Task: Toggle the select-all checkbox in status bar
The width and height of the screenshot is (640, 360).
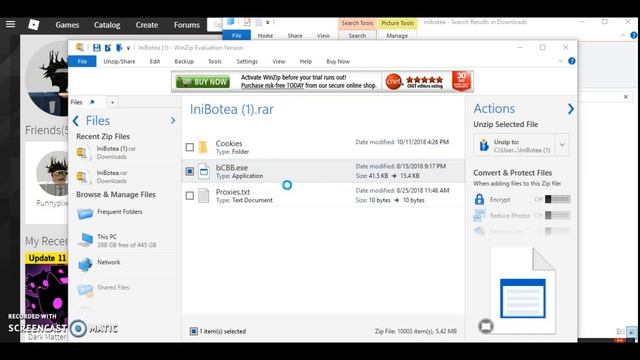Action: 194,331
